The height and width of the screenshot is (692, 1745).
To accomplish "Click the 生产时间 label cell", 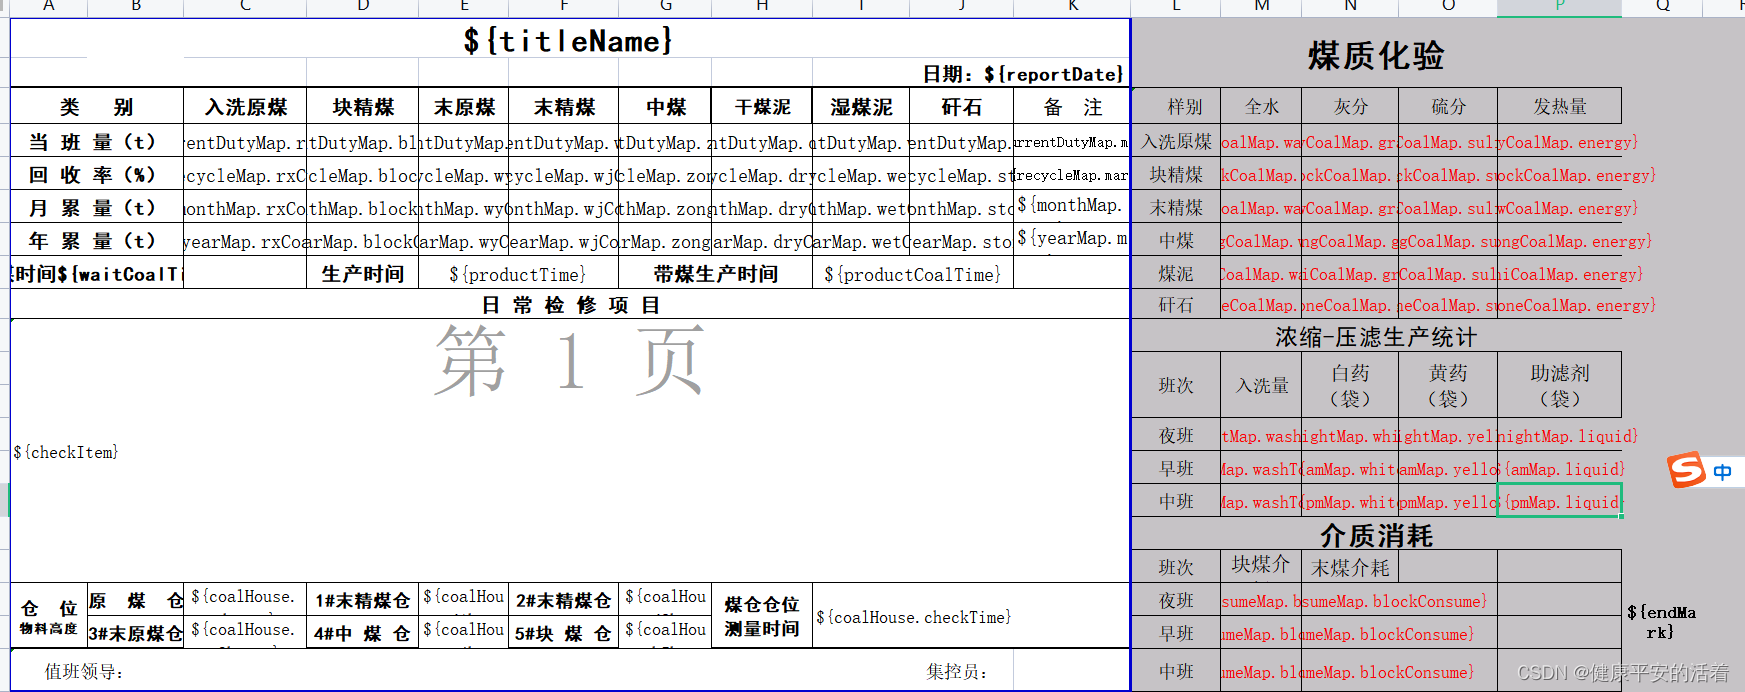I will (x=363, y=274).
